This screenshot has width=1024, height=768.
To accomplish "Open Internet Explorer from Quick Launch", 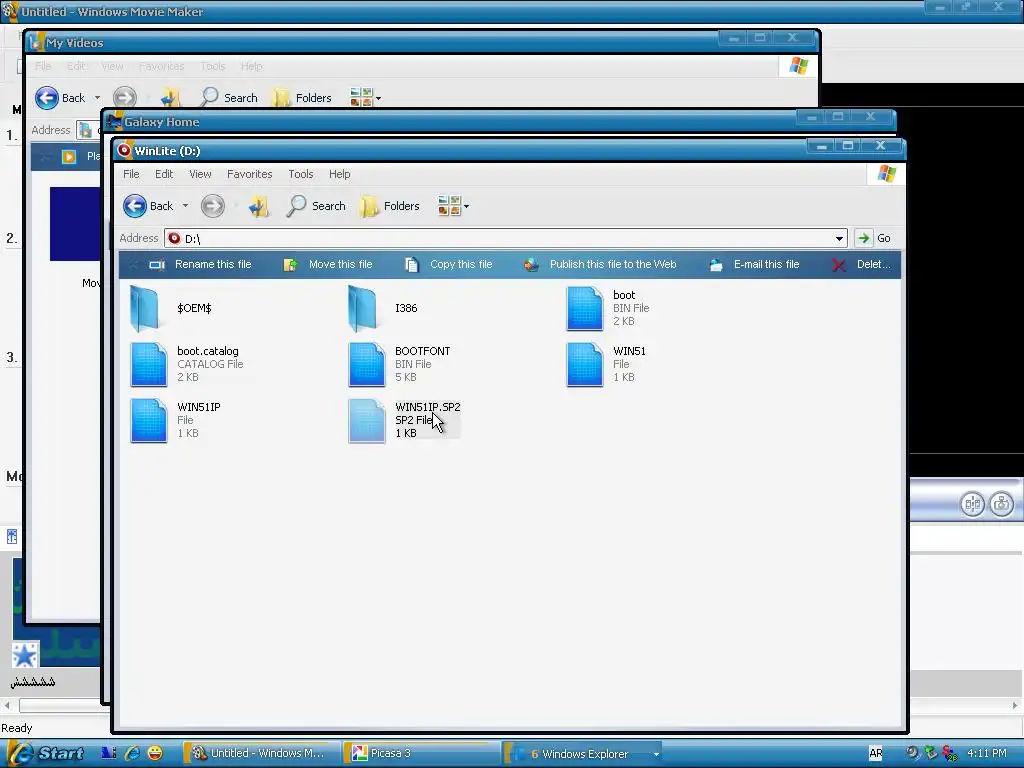I will [x=132, y=754].
